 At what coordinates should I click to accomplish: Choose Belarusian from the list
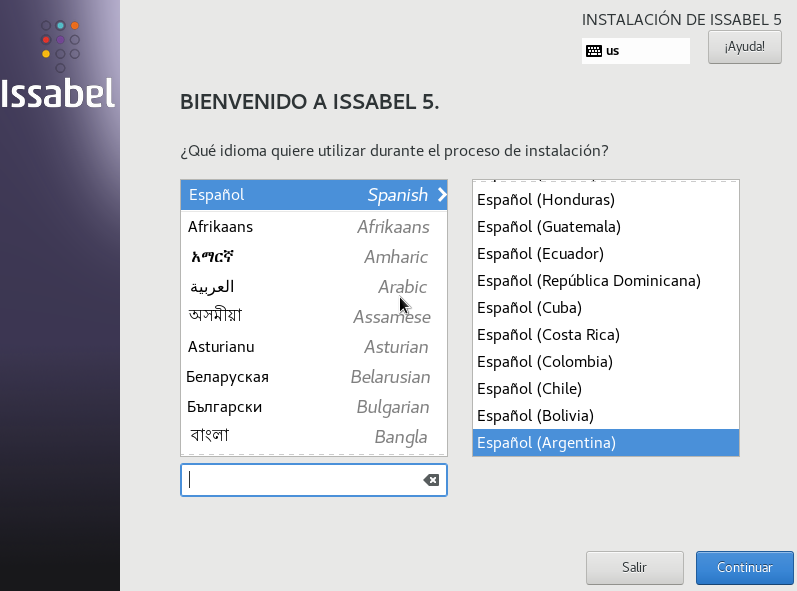313,377
